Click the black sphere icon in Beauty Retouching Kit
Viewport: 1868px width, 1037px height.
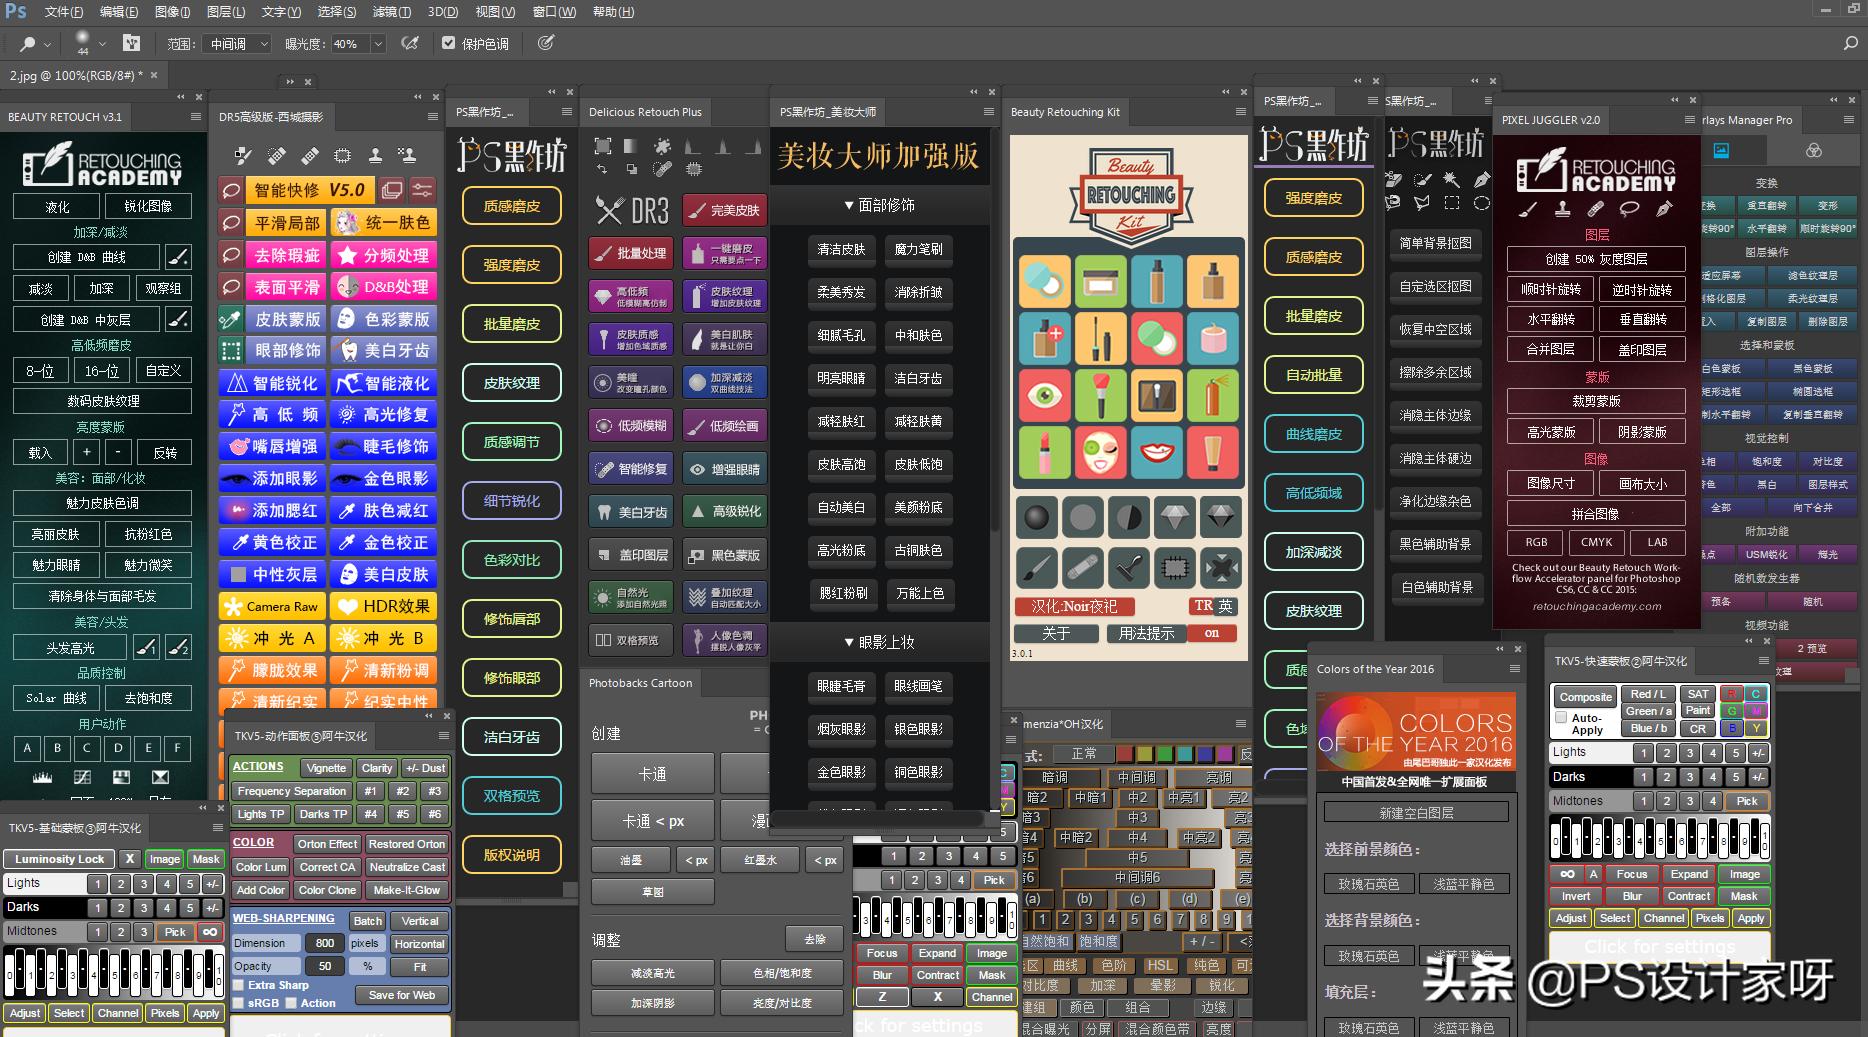pyautogui.click(x=1037, y=517)
